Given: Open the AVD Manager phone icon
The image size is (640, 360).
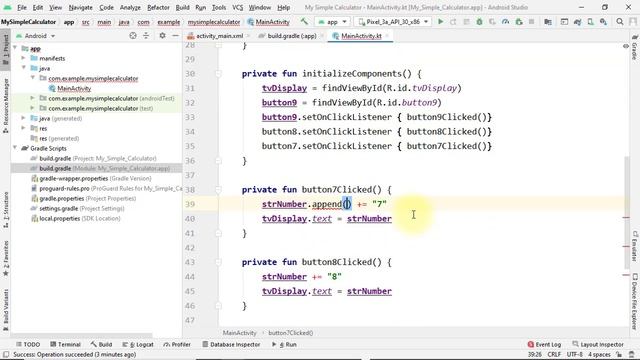Looking at the screenshot, I should (590, 22).
